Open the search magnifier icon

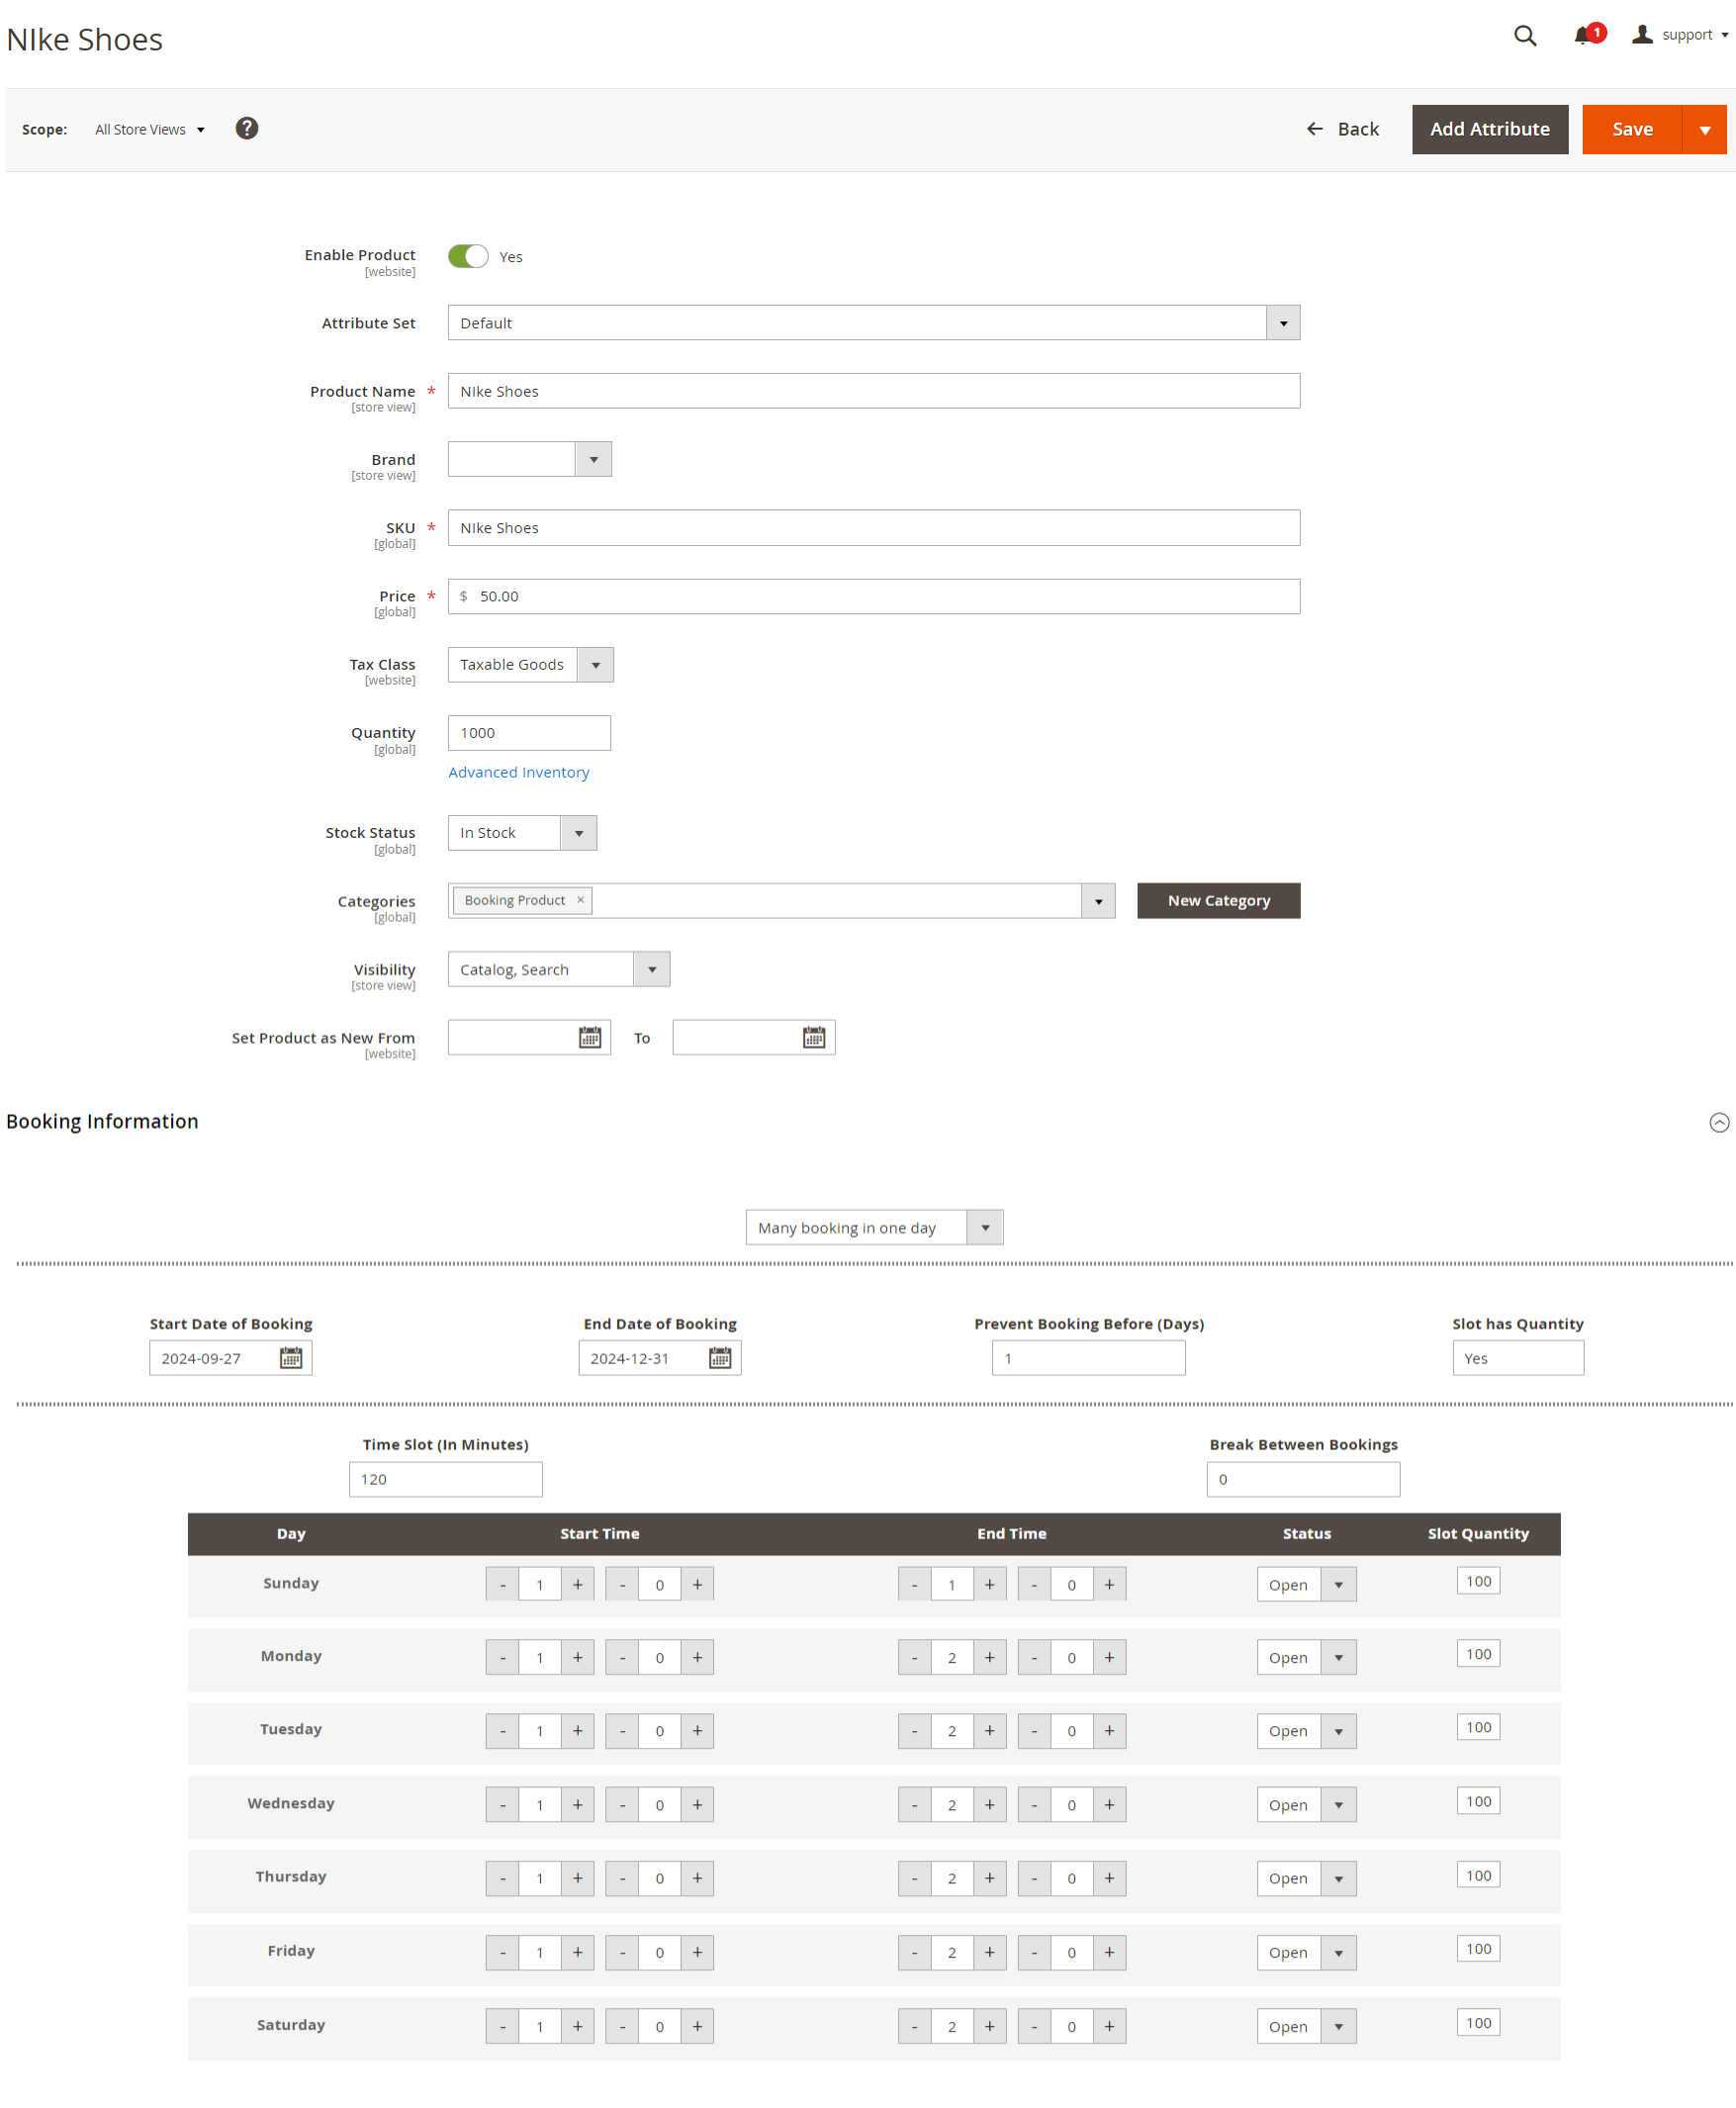[x=1524, y=36]
